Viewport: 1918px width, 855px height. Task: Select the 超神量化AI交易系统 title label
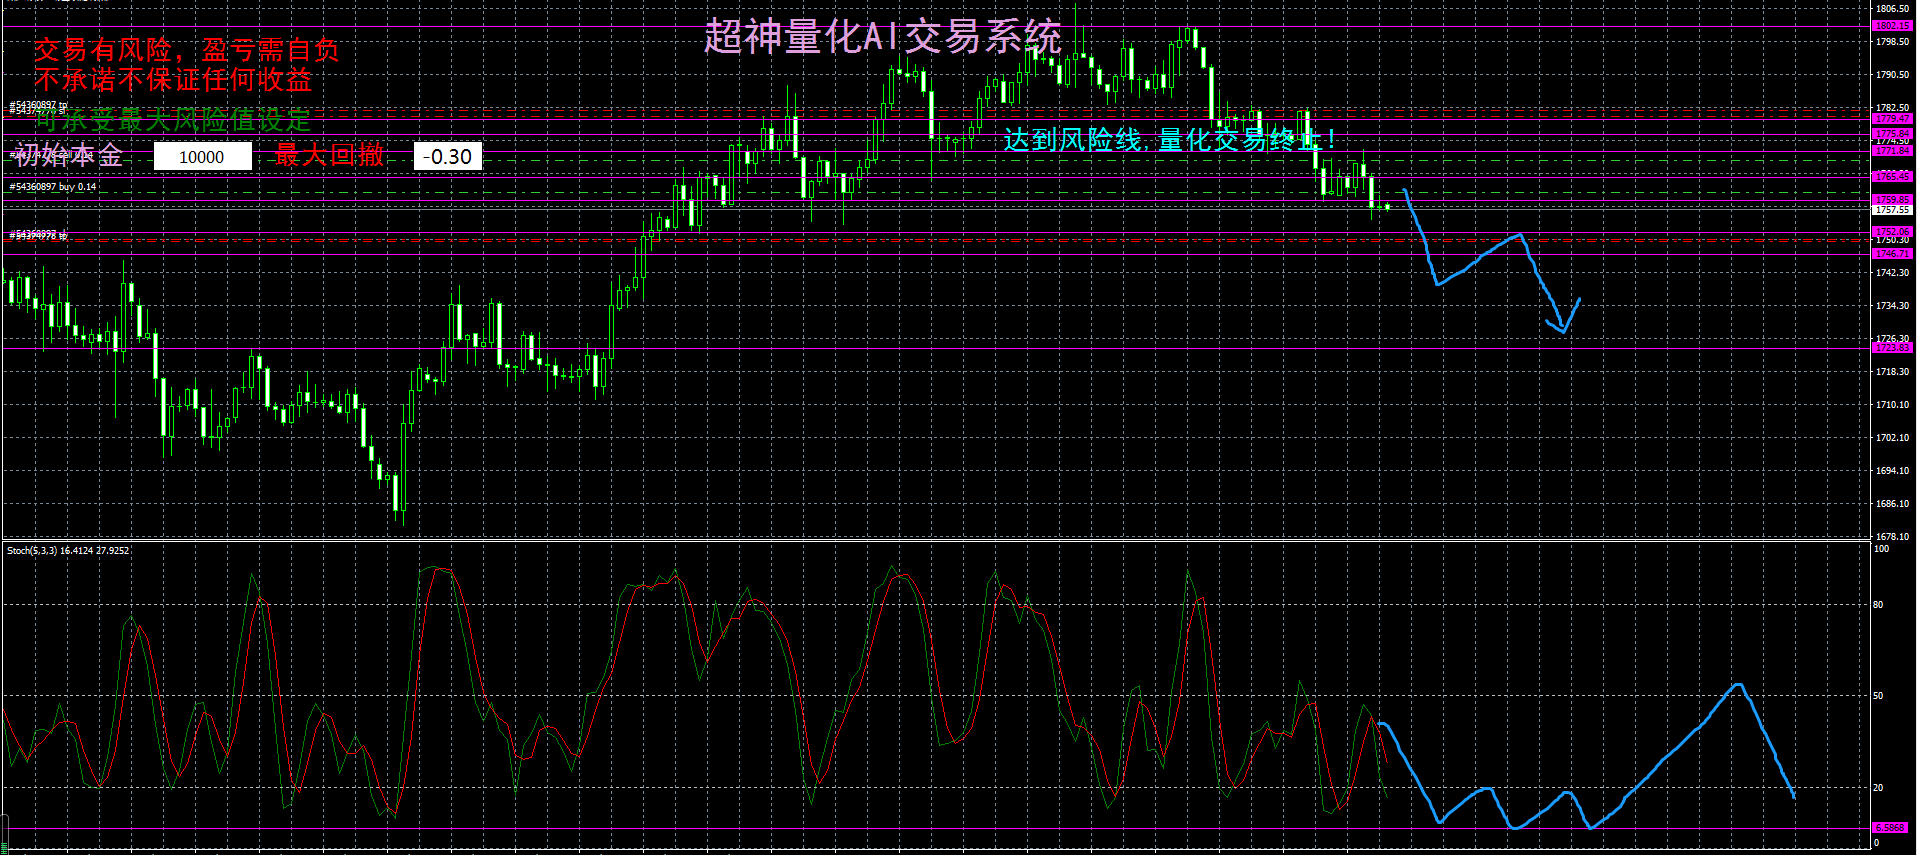(x=882, y=37)
